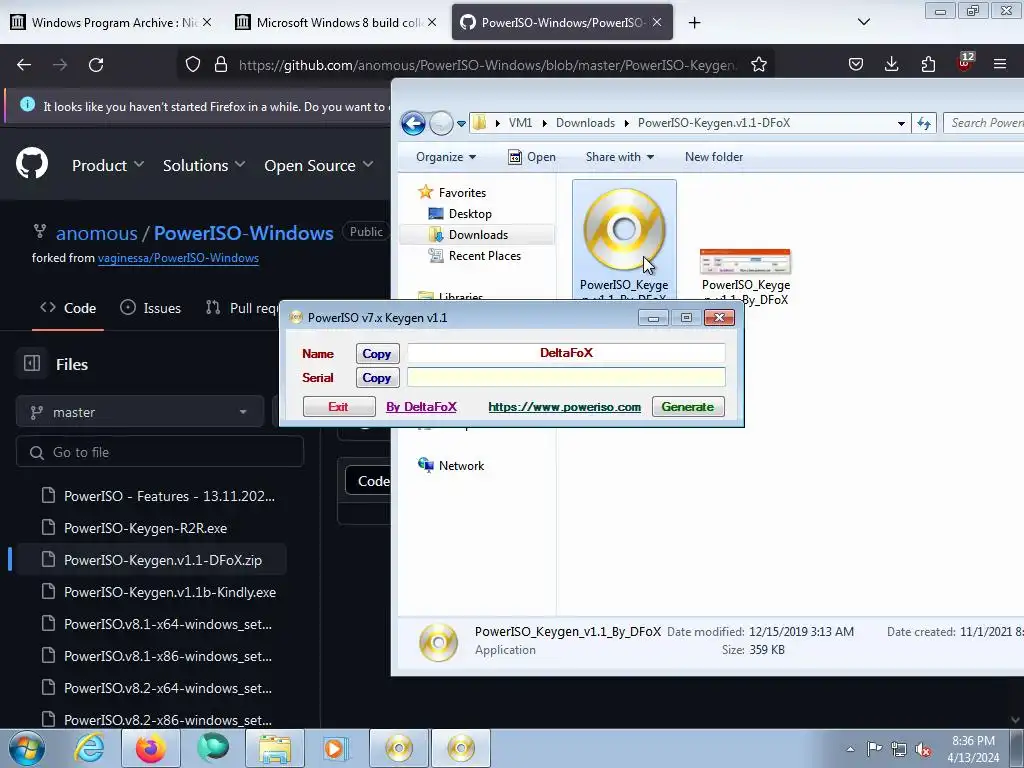Click the uBlock extension icon with badge 12
This screenshot has width=1024, height=768.
[x=965, y=62]
